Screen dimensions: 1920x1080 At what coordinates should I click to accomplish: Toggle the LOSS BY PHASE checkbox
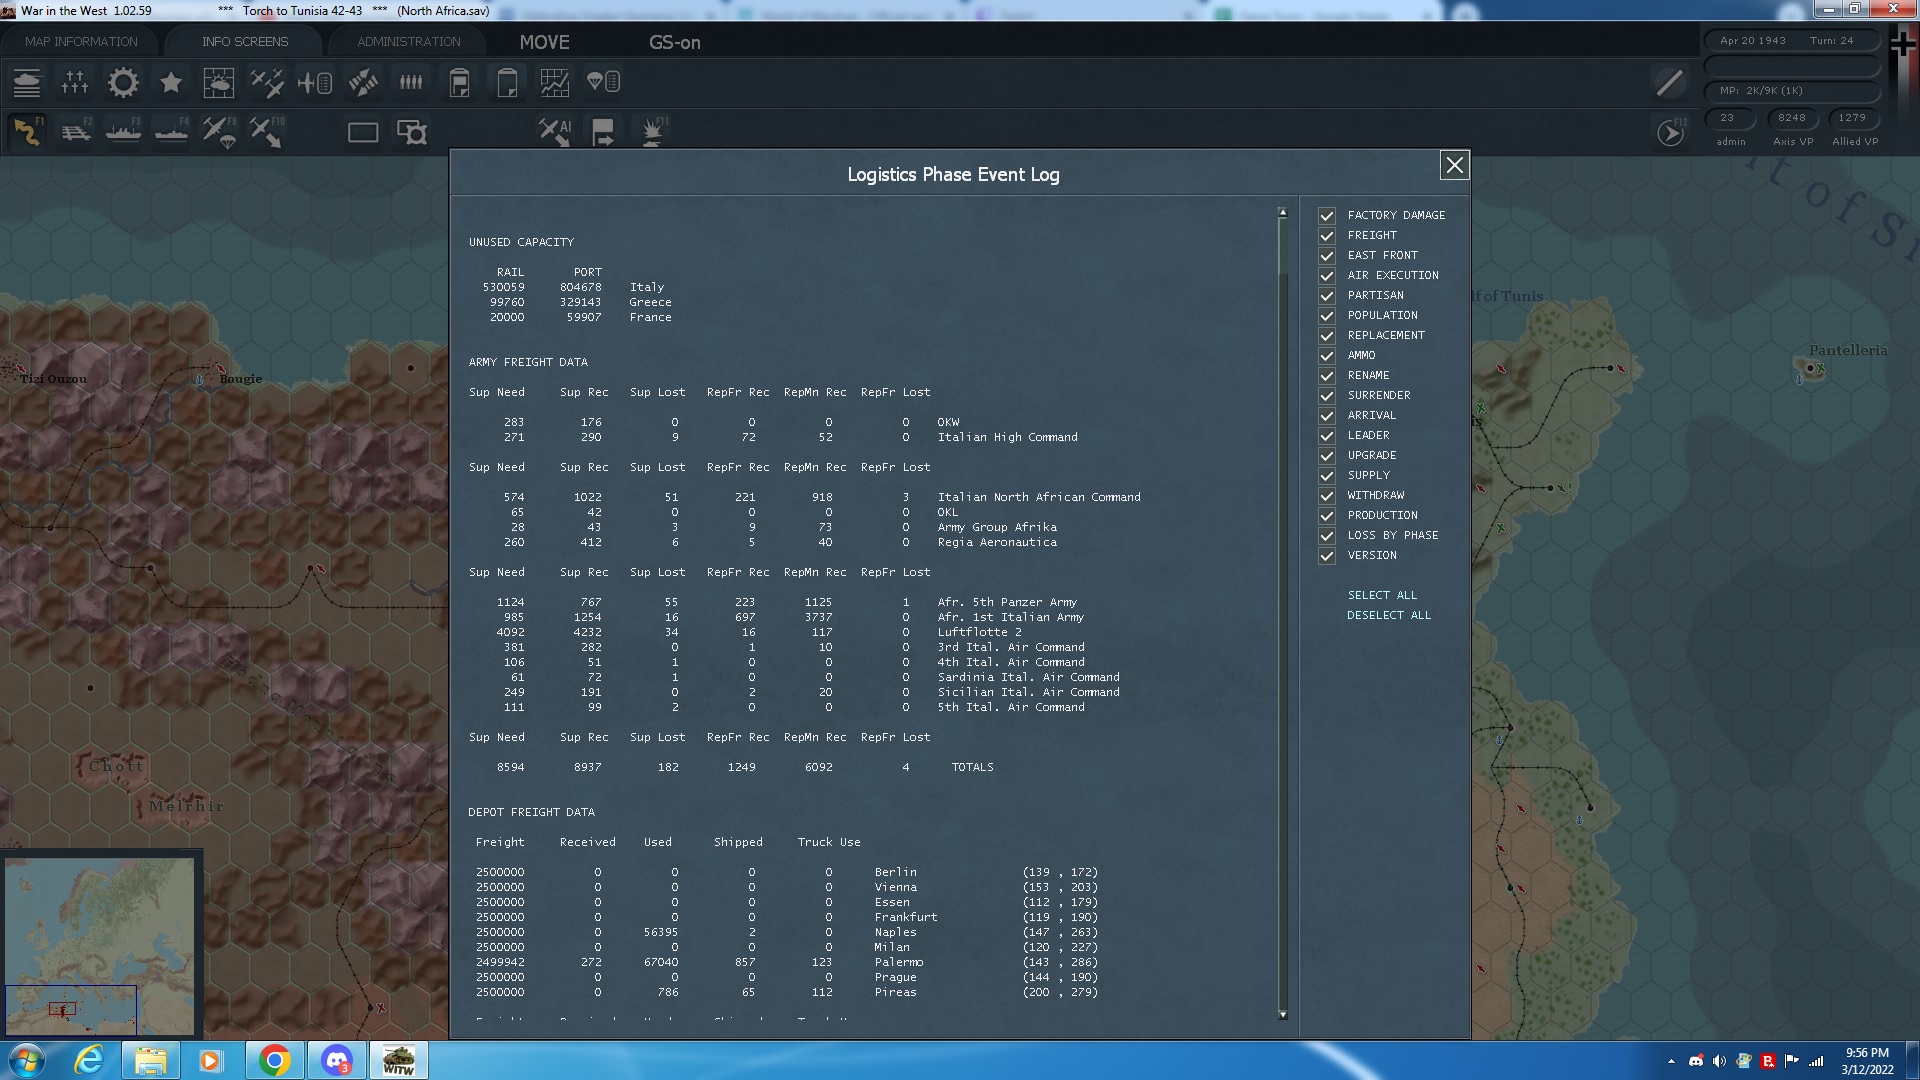[1327, 536]
